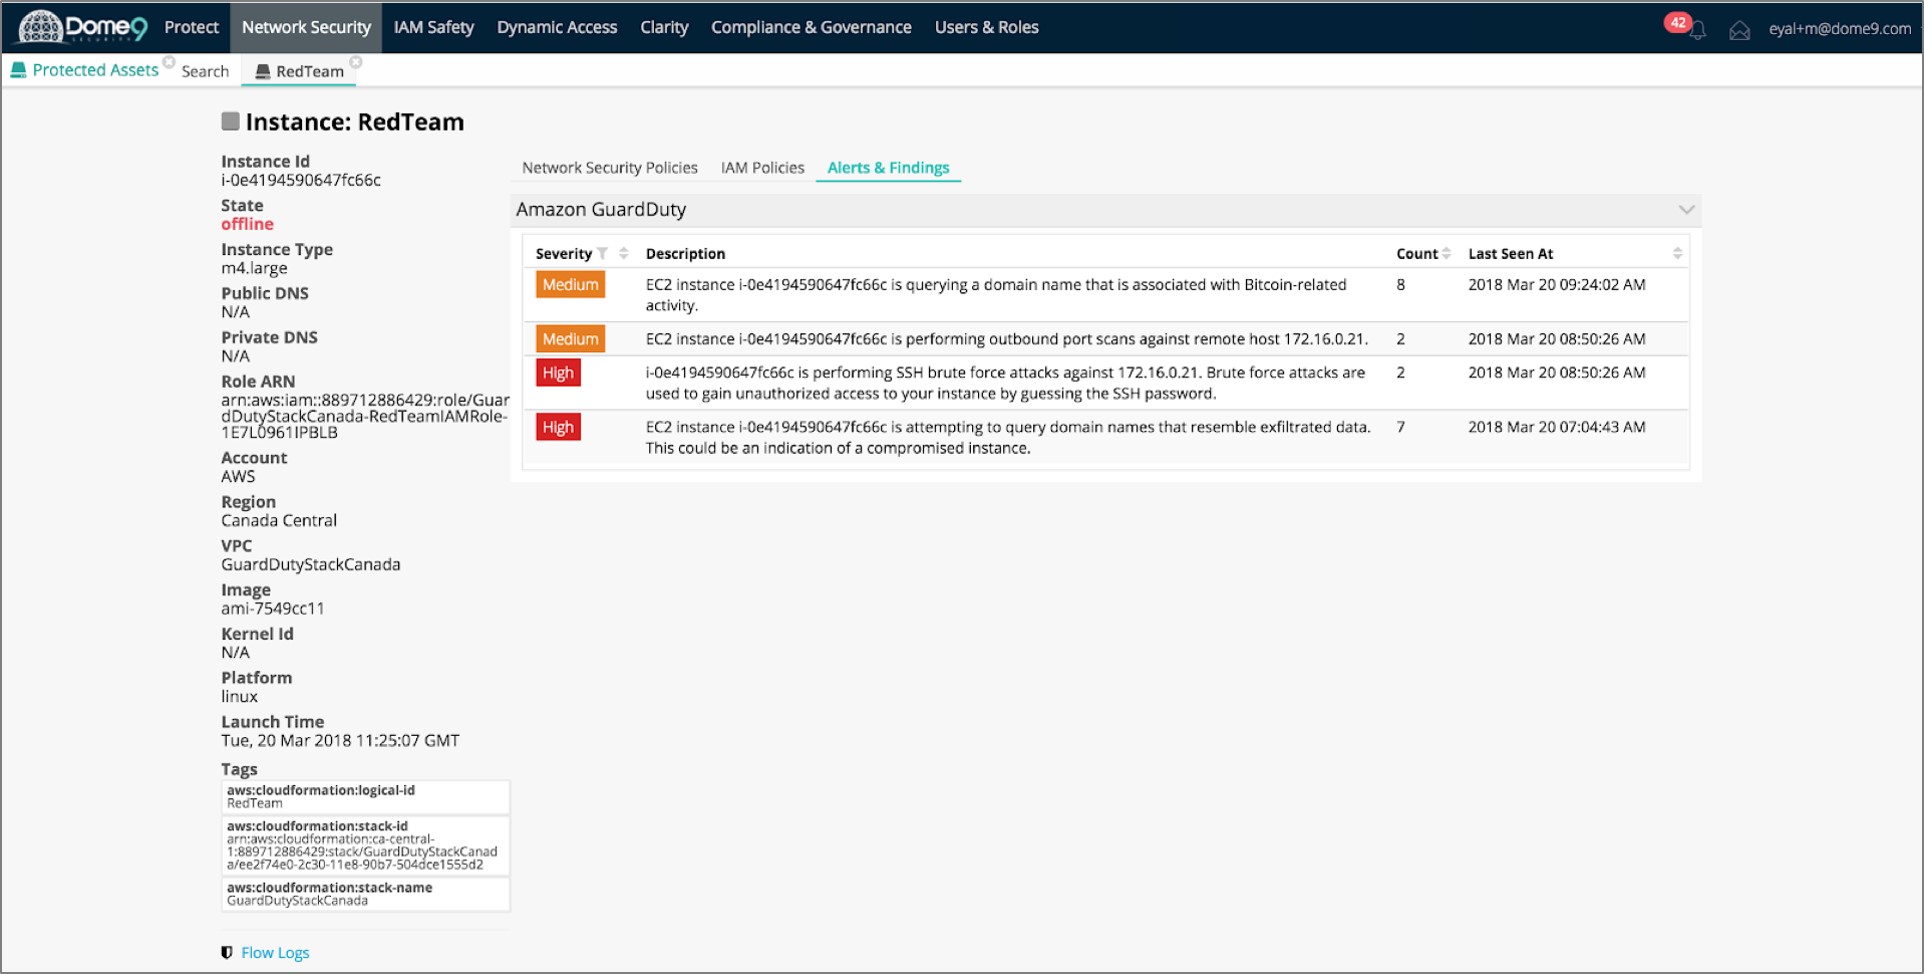The width and height of the screenshot is (1924, 974).
Task: Click the count 7 cell
Action: [x=1401, y=427]
